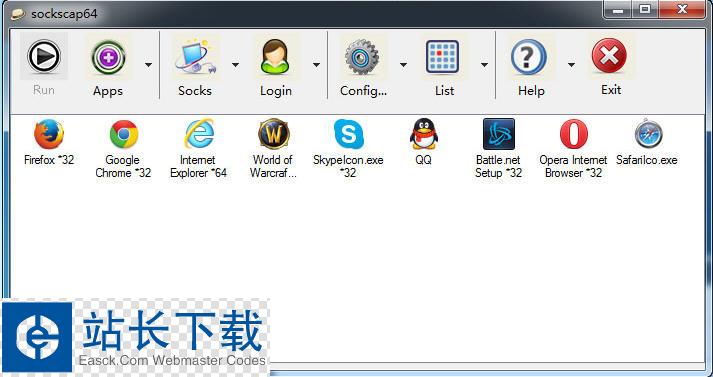Click the Login user icon
Image resolution: width=713 pixels, height=377 pixels.
(275, 56)
